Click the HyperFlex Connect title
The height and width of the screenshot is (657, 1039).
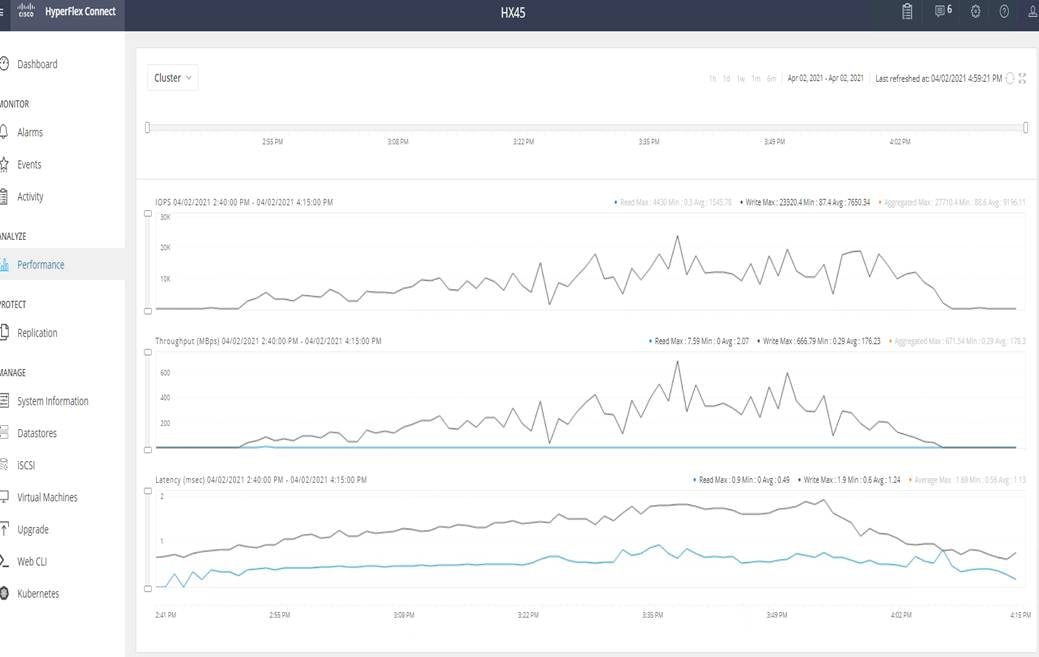[x=80, y=11]
